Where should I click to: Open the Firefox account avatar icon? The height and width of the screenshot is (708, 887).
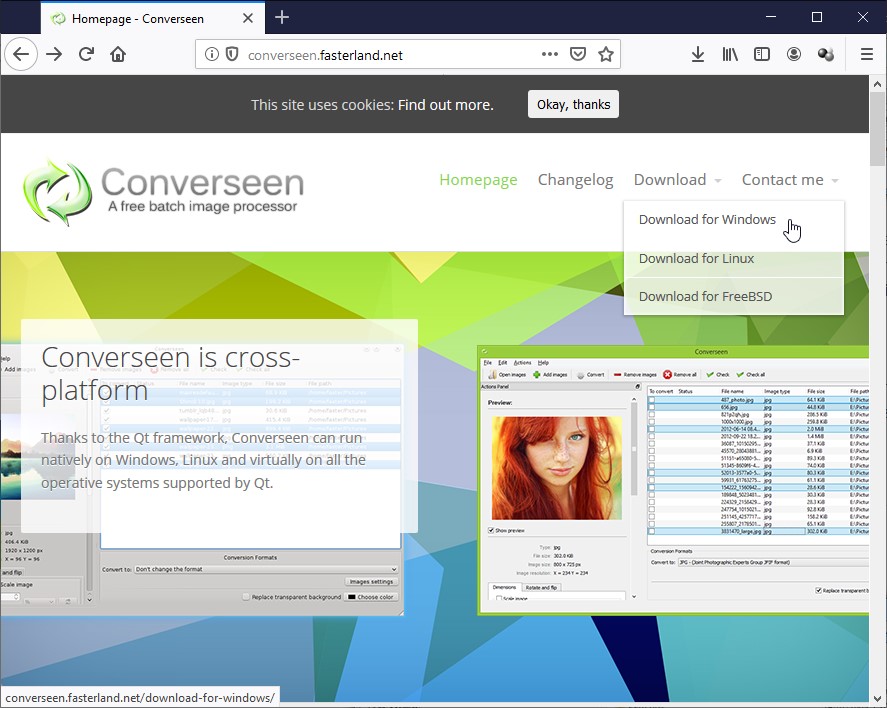click(794, 55)
